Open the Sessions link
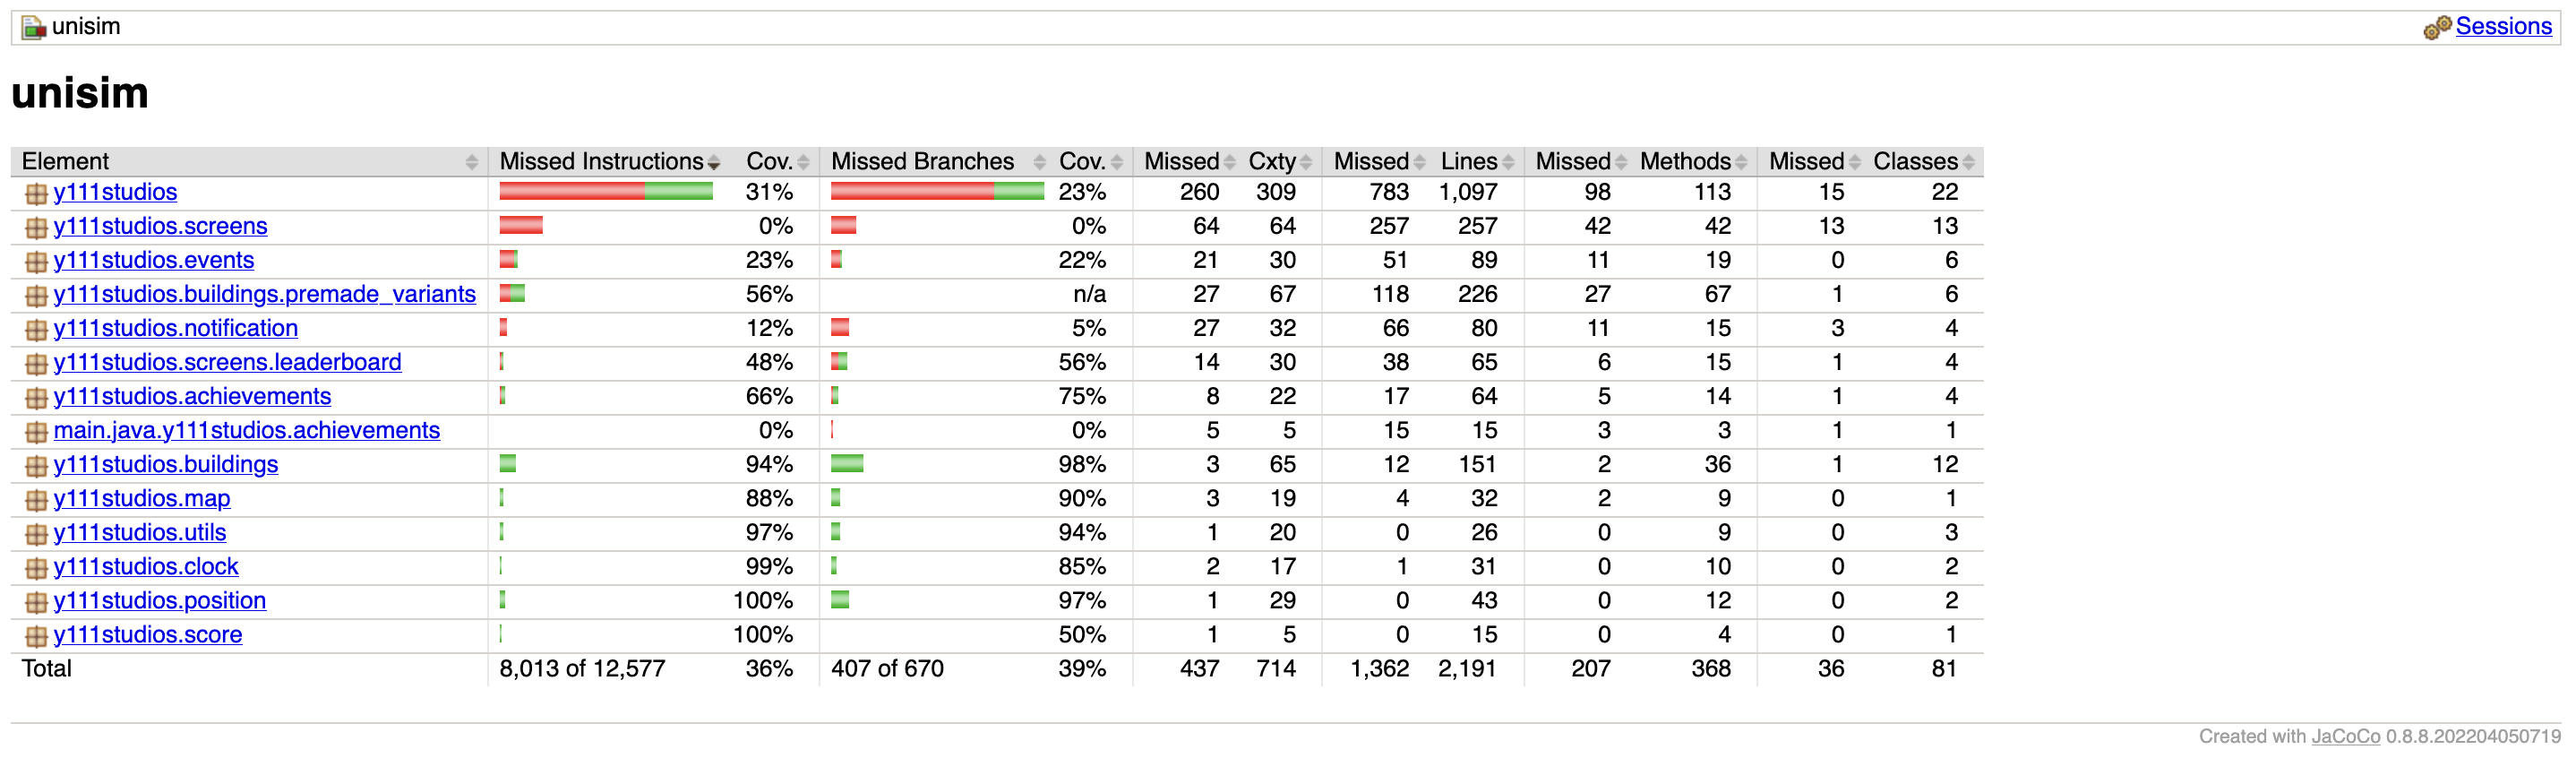The image size is (2576, 758). tap(2503, 27)
